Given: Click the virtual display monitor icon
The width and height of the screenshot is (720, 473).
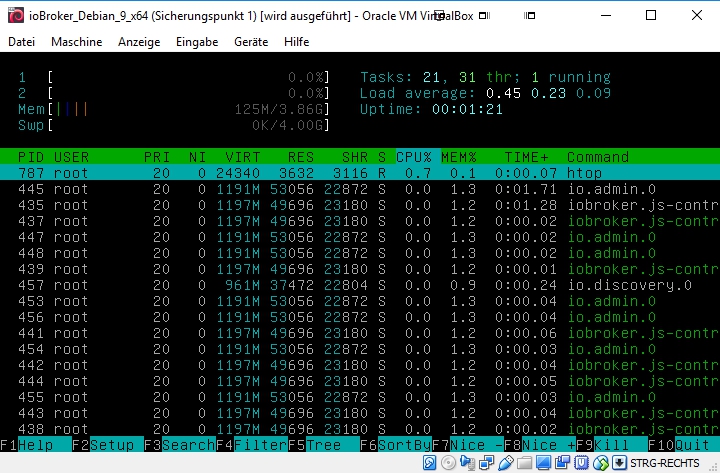Looking at the screenshot, I should click(x=543, y=463).
